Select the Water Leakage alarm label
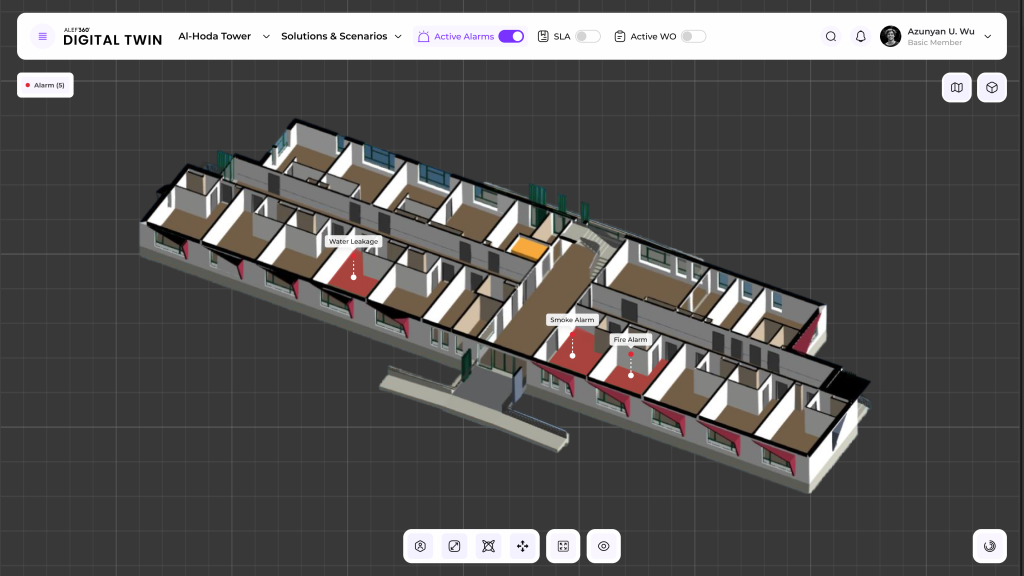1024x576 pixels. click(353, 241)
